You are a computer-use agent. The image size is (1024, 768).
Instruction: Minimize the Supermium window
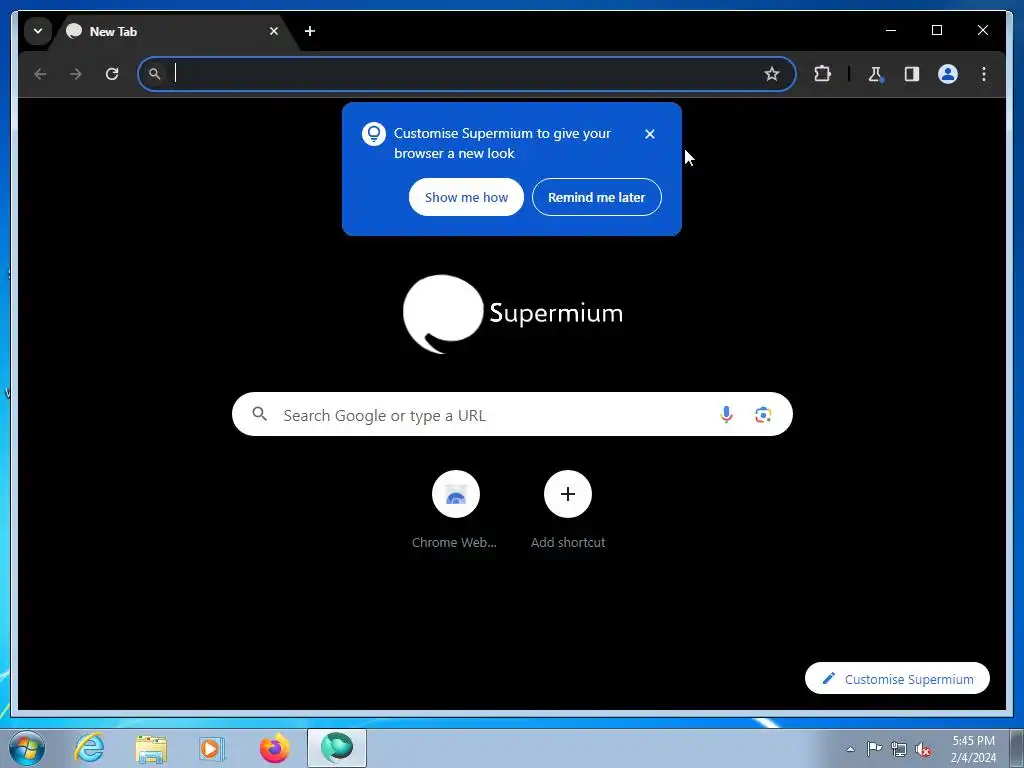pos(891,30)
